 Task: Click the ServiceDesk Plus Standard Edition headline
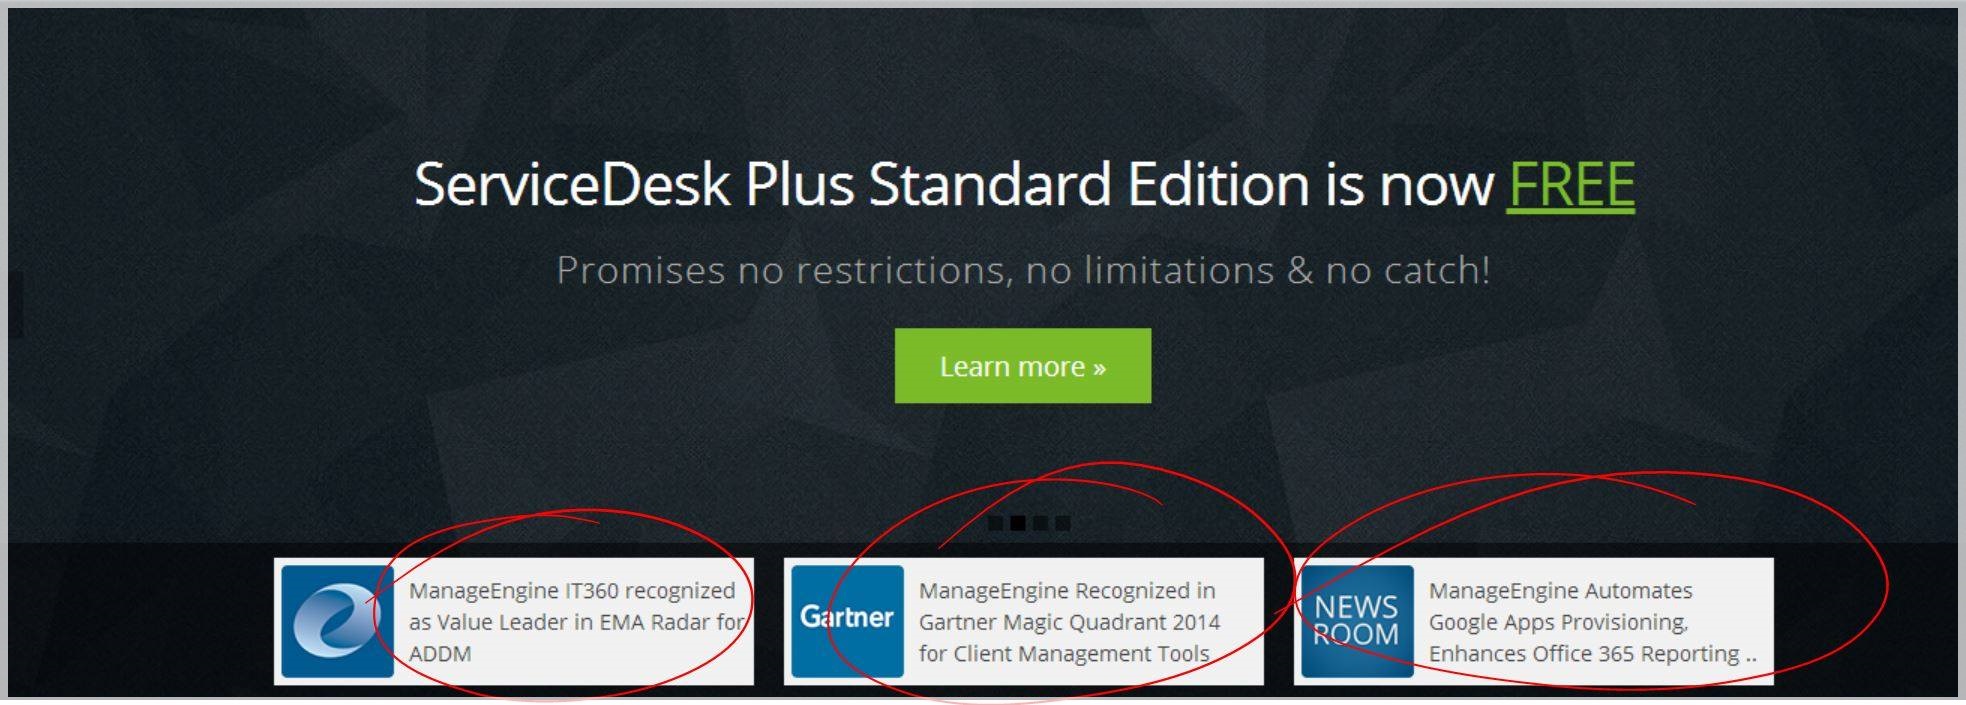click(1024, 185)
